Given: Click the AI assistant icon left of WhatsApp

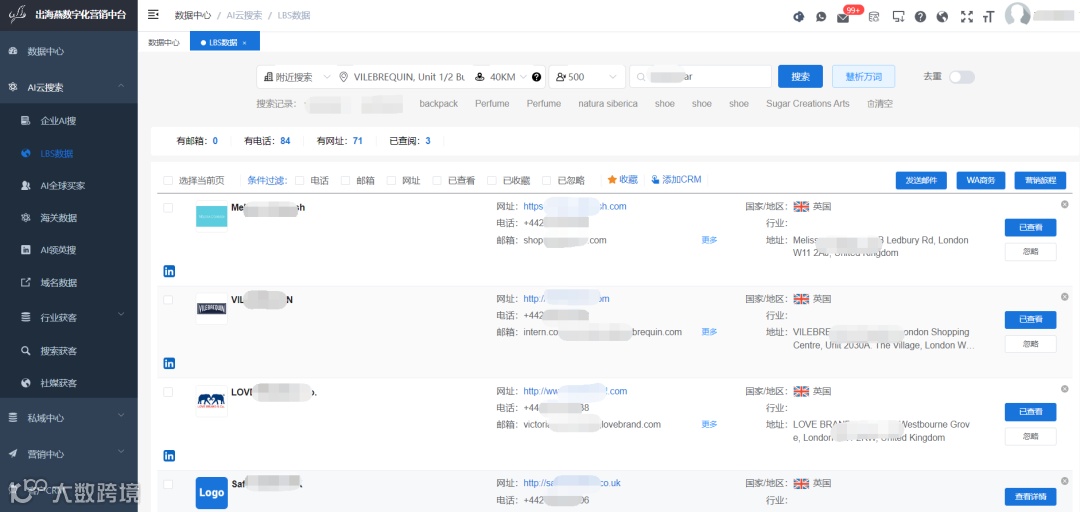Looking at the screenshot, I should tap(799, 17).
